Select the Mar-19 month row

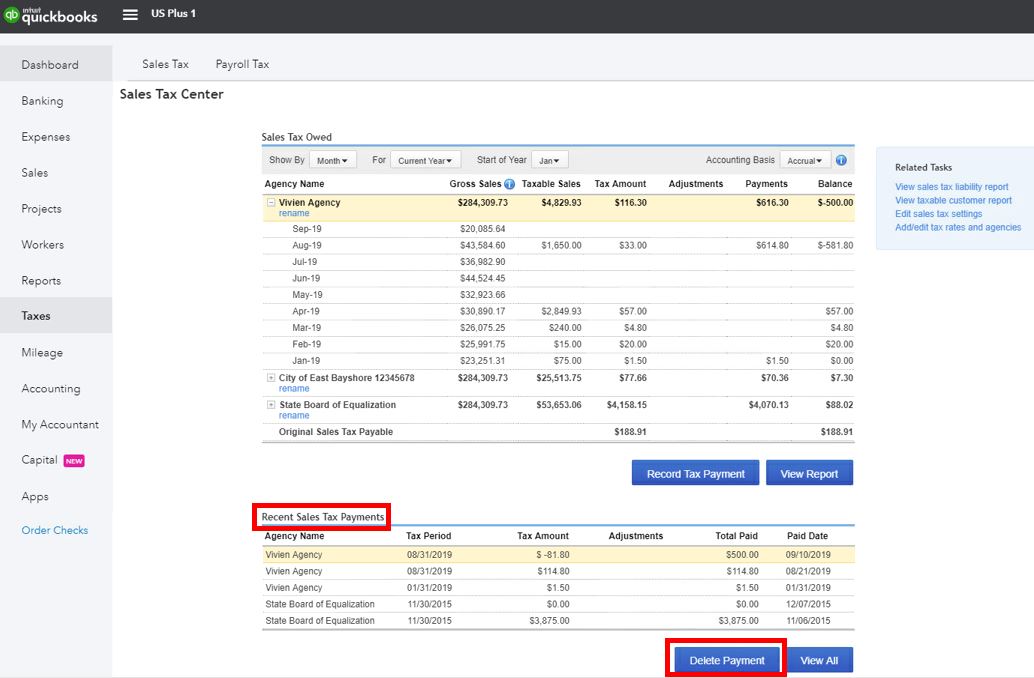point(558,328)
